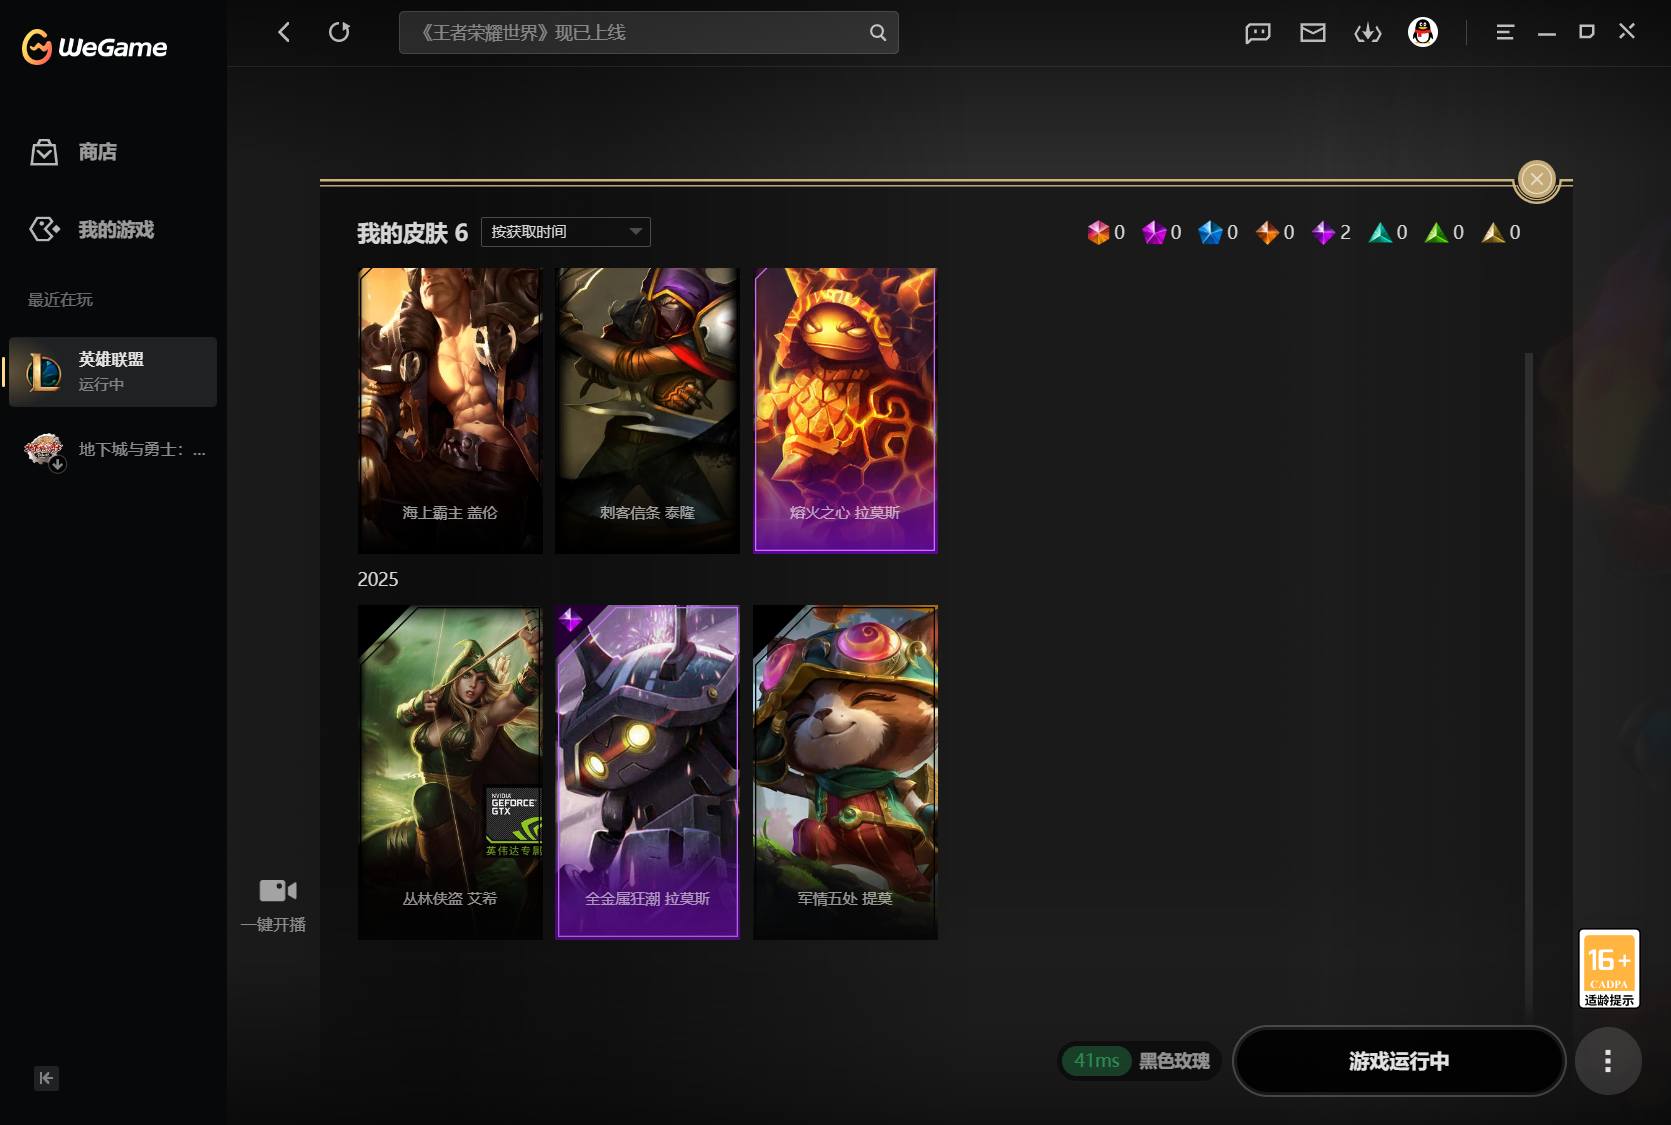
Task: Click the blue gem icon
Action: click(x=1210, y=232)
